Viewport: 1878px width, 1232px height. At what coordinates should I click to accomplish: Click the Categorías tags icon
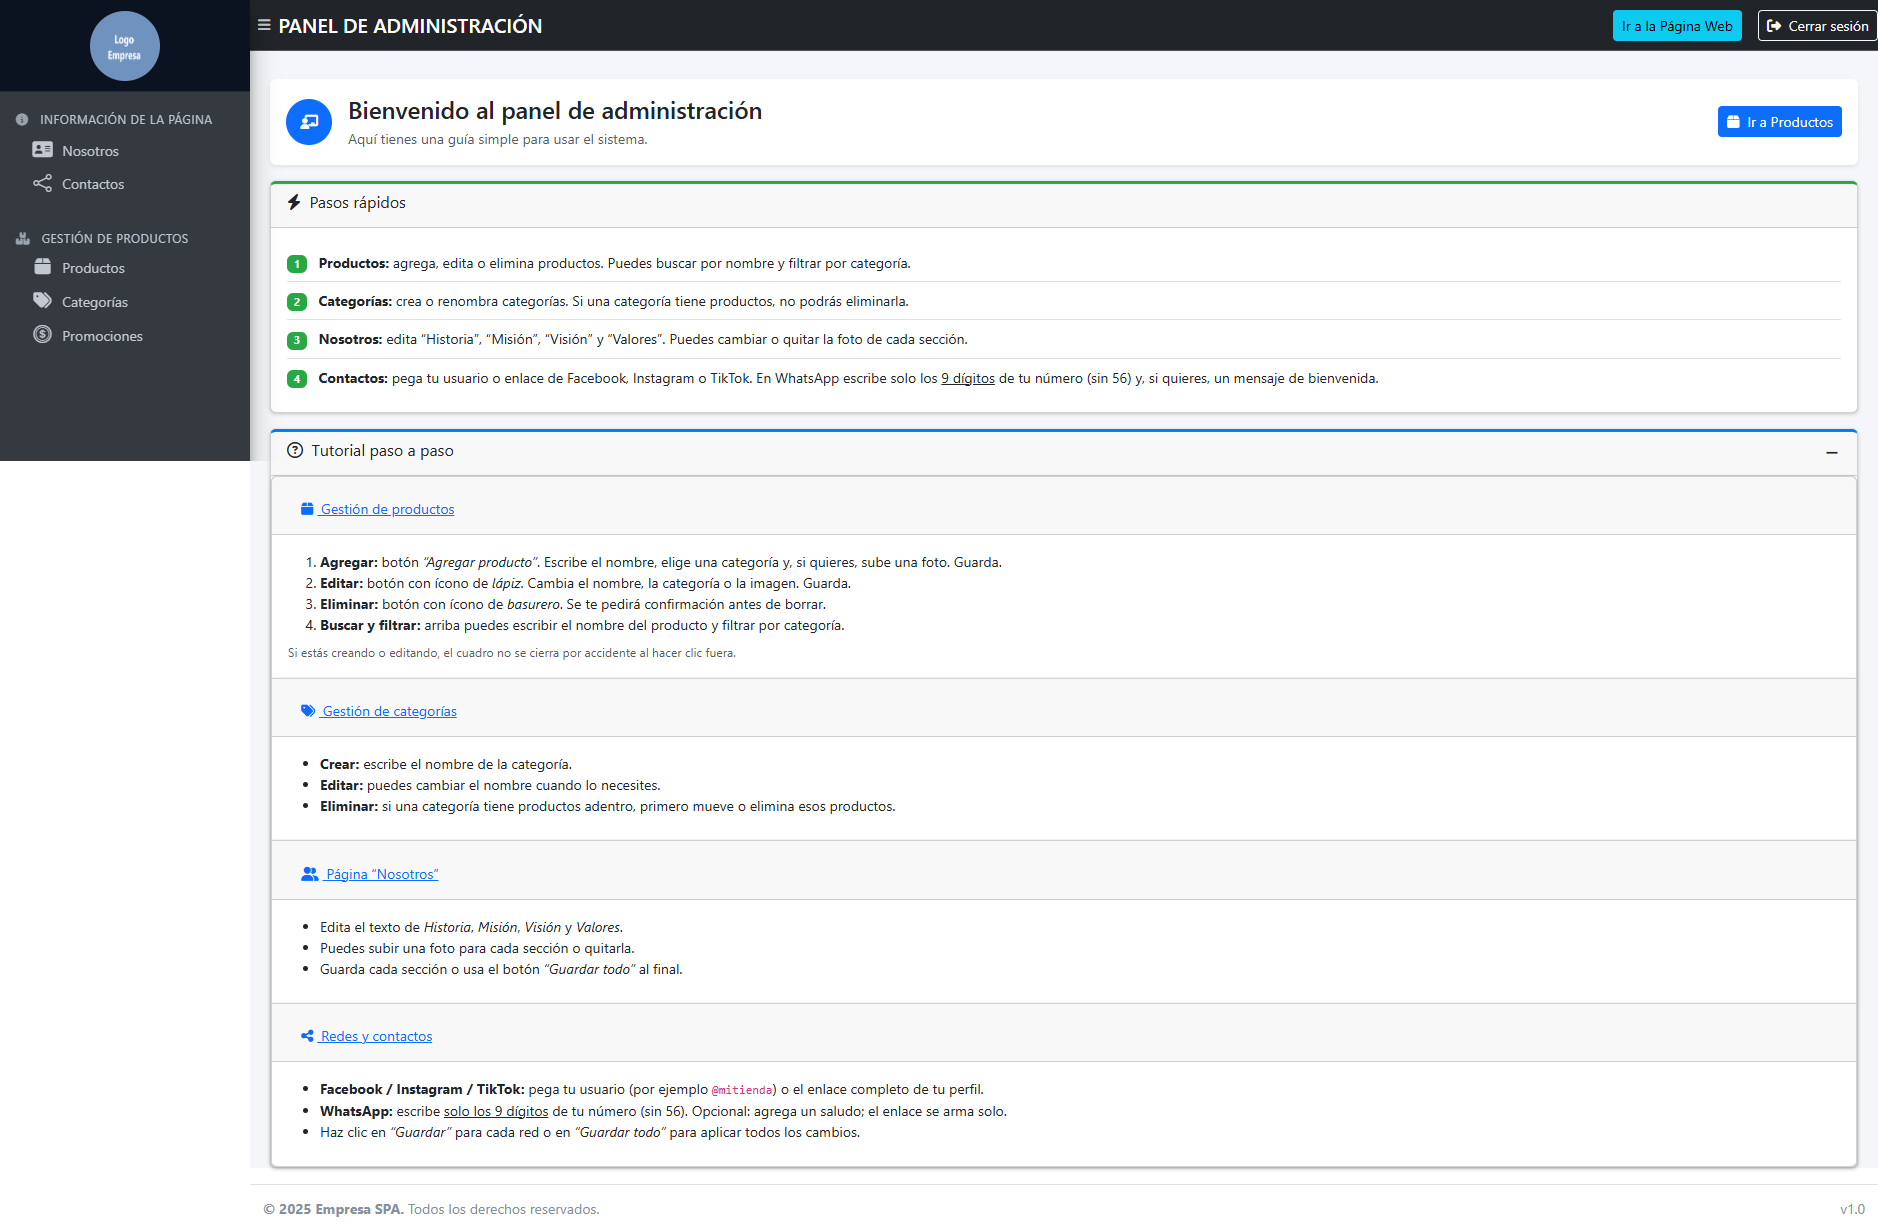[x=42, y=301]
